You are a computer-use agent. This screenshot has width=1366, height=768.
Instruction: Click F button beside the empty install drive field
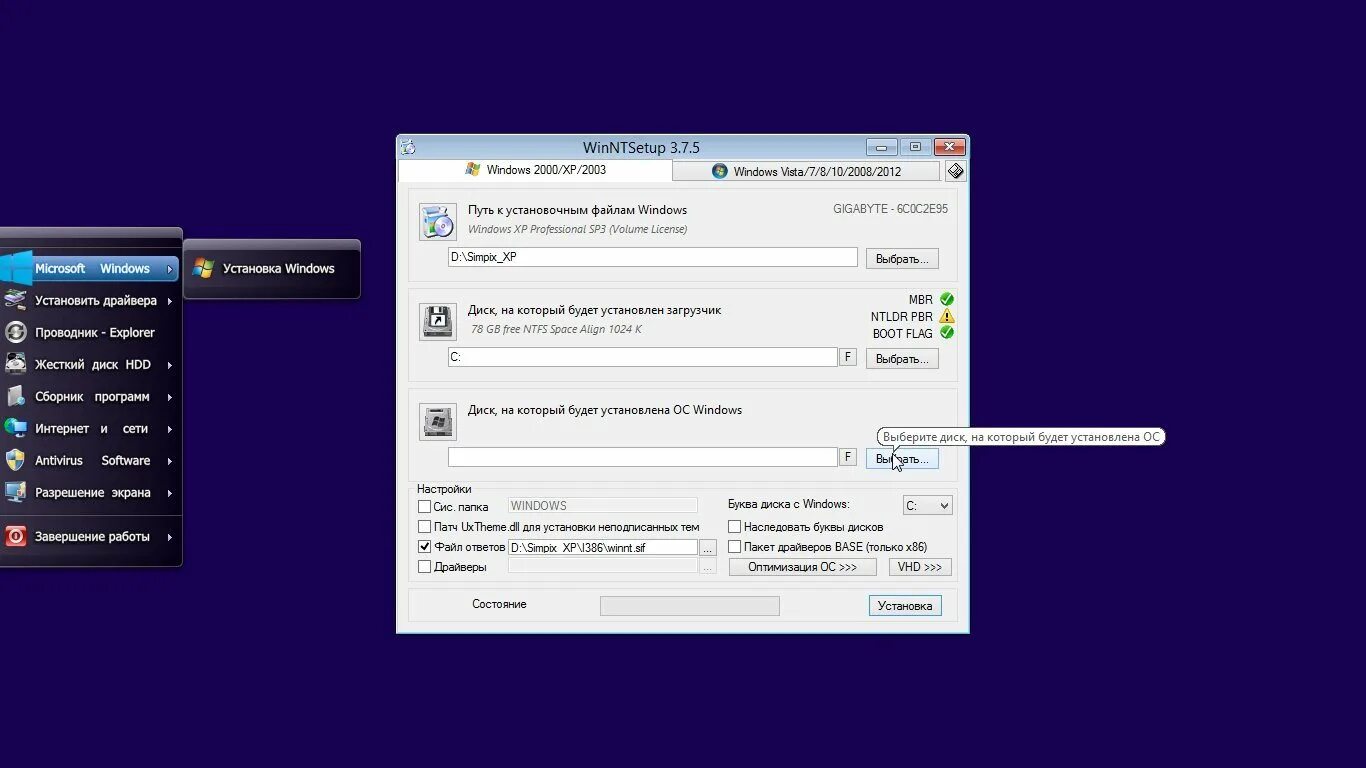tap(848, 457)
